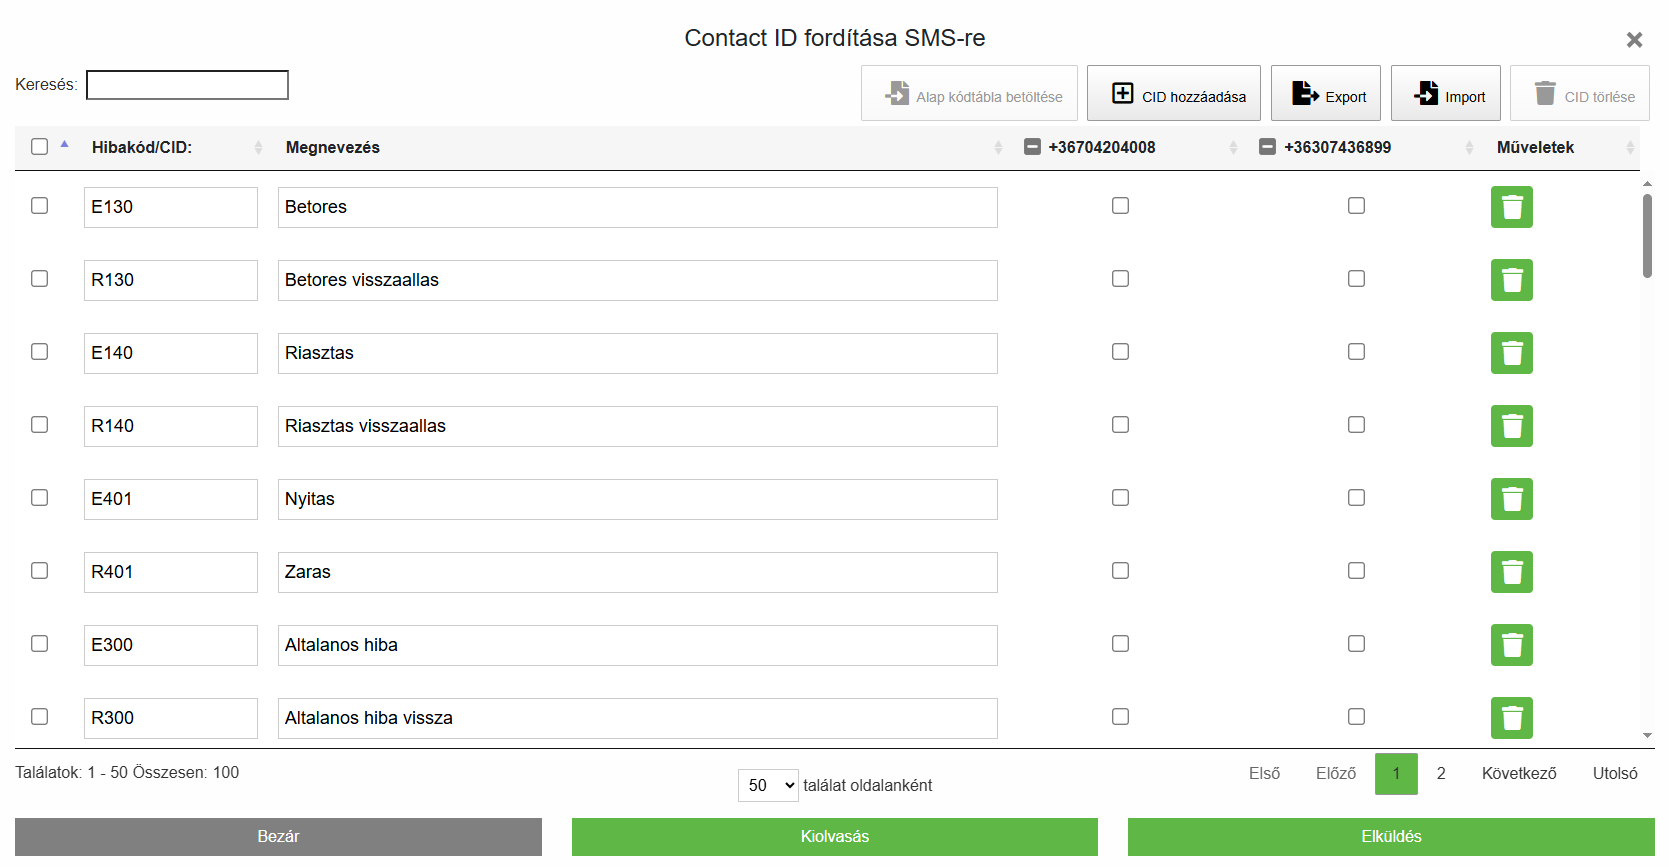Toggle the select-all checkbox in header
Image resolution: width=1669 pixels, height=867 pixels.
[39, 146]
